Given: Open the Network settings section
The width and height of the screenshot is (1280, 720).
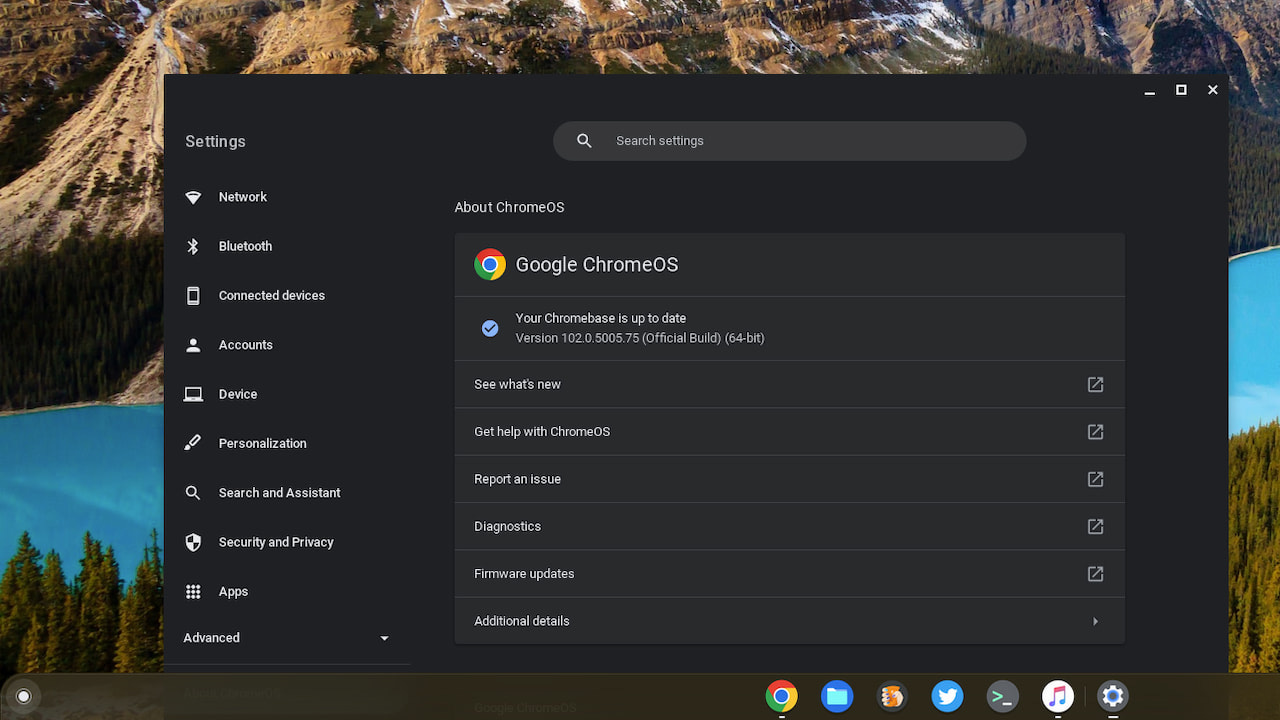Looking at the screenshot, I should (x=288, y=197).
